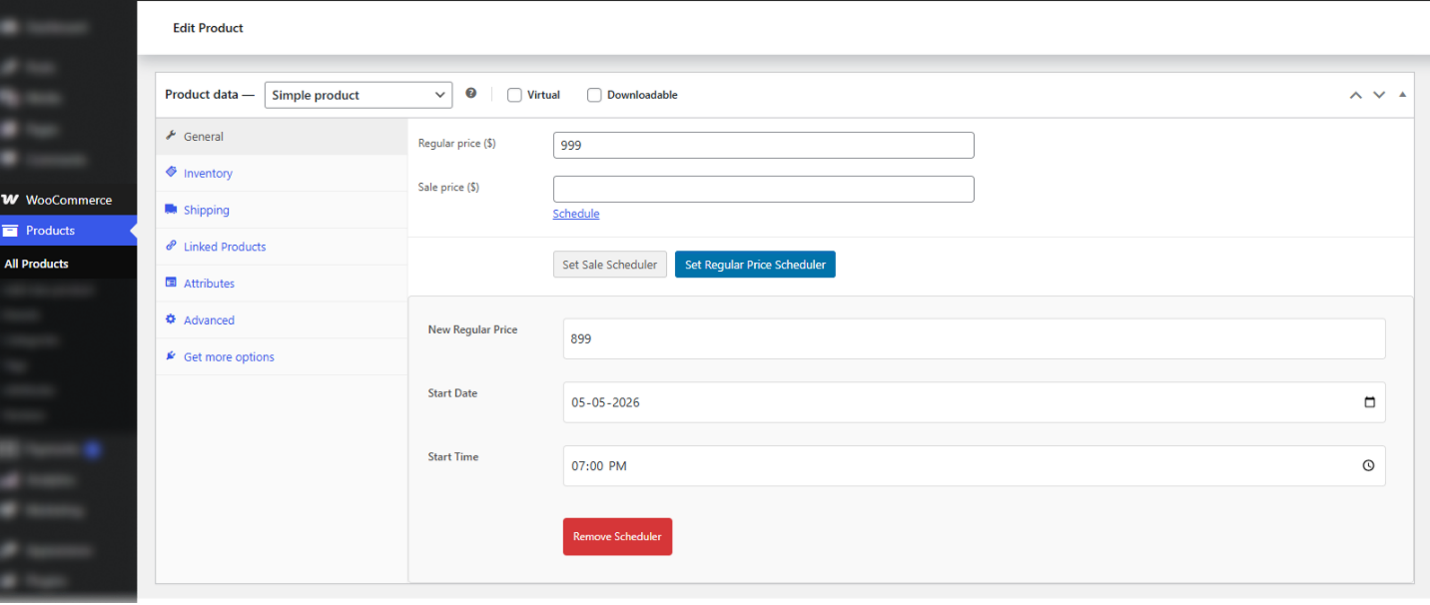Viewport: 1430px width, 605px height.
Task: Focus the Start Date field
Action: click(x=974, y=402)
